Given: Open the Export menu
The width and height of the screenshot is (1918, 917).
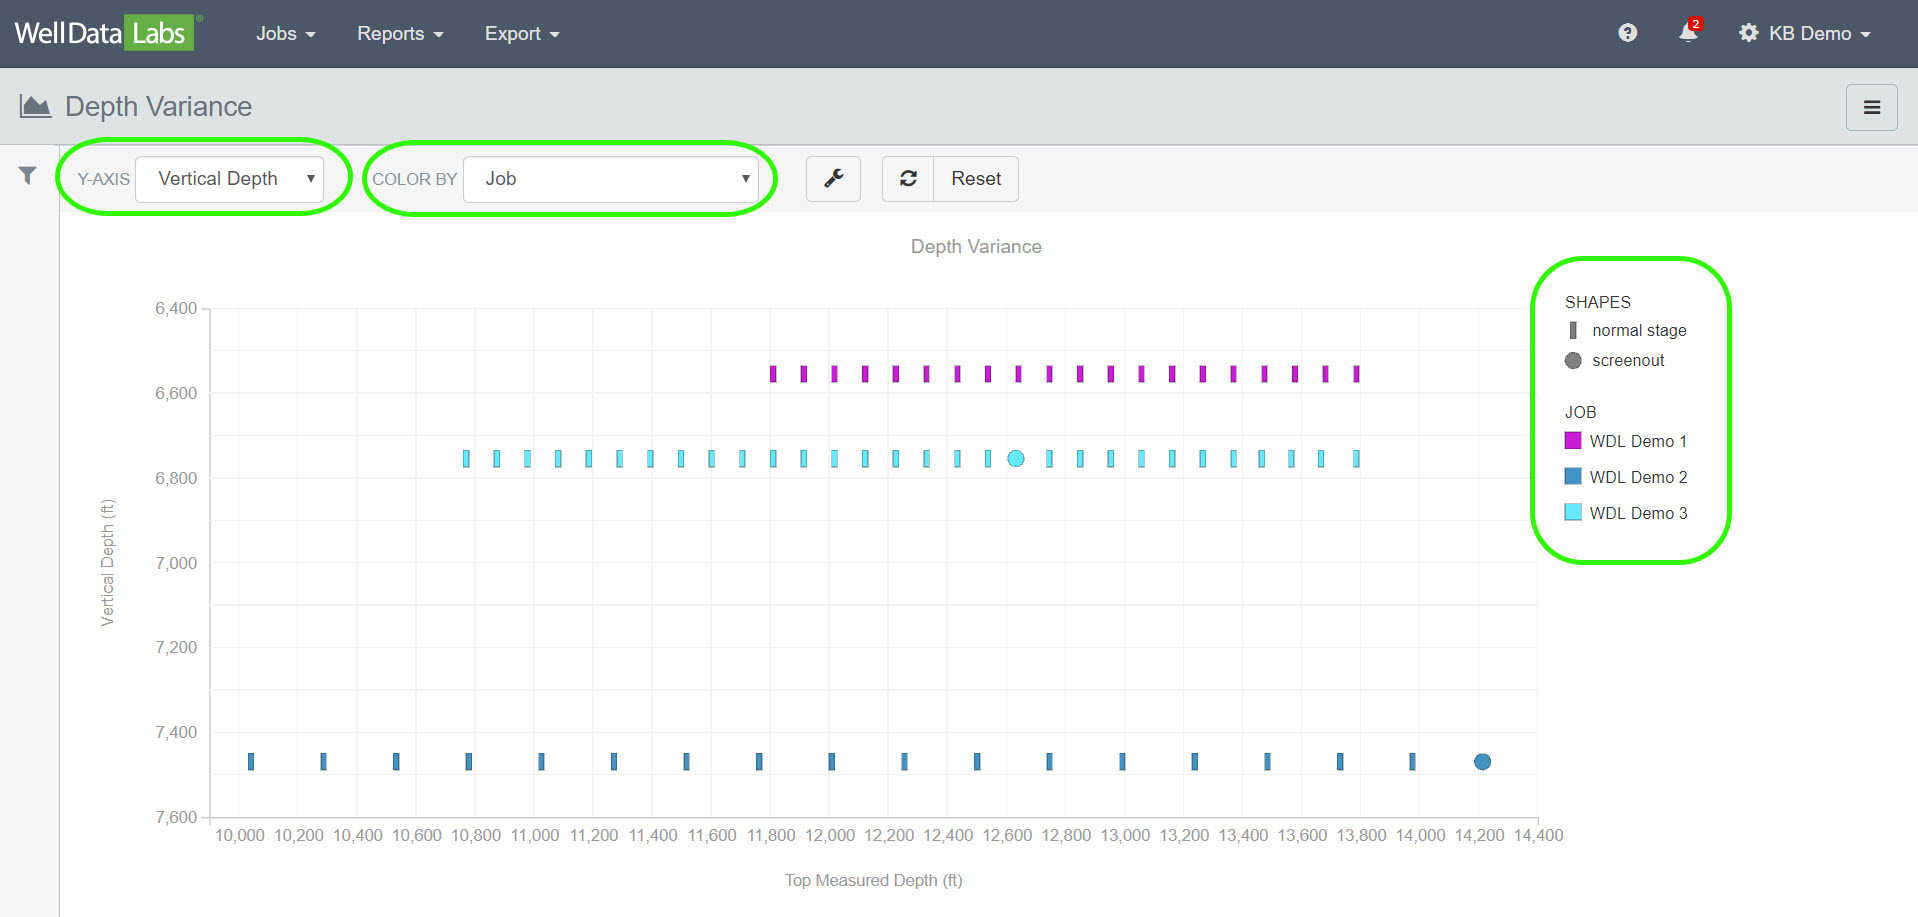Looking at the screenshot, I should 521,34.
